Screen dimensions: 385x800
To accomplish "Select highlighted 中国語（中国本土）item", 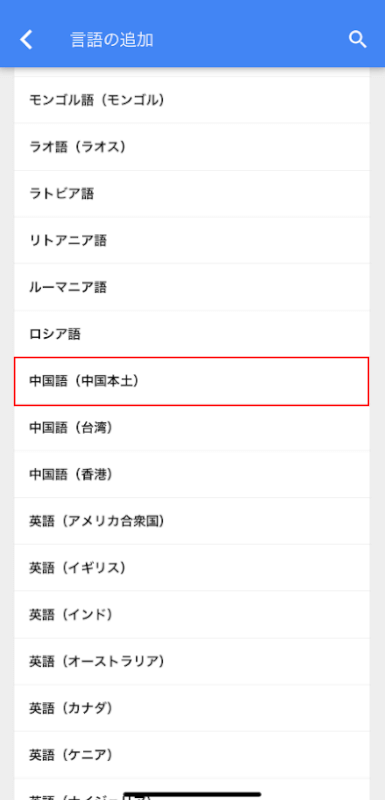I will tap(192, 381).
